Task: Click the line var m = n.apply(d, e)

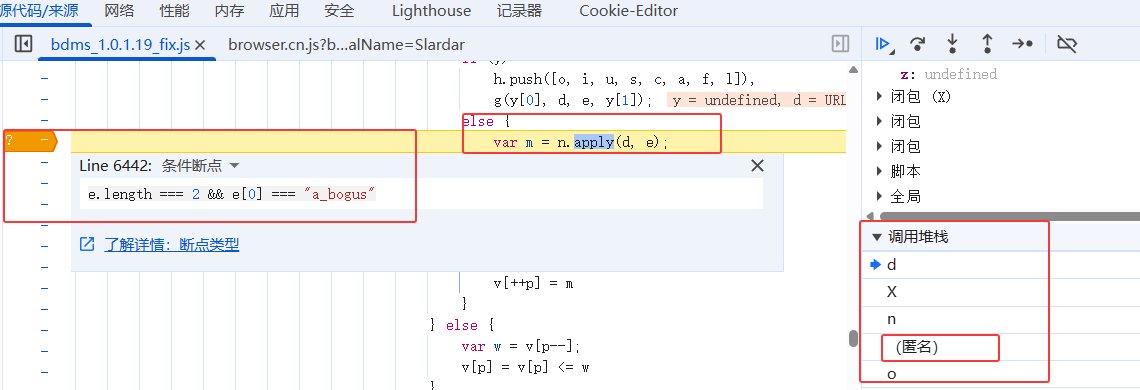Action: tap(581, 143)
